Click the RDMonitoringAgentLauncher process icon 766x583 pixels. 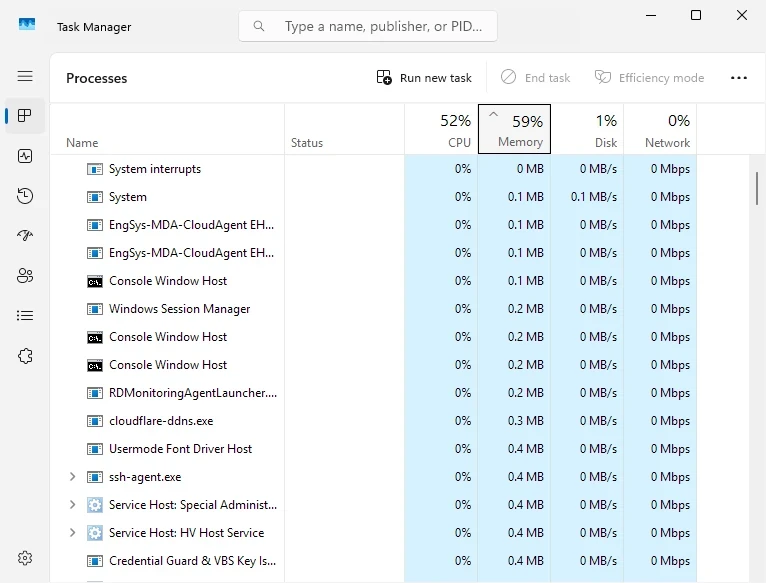95,393
